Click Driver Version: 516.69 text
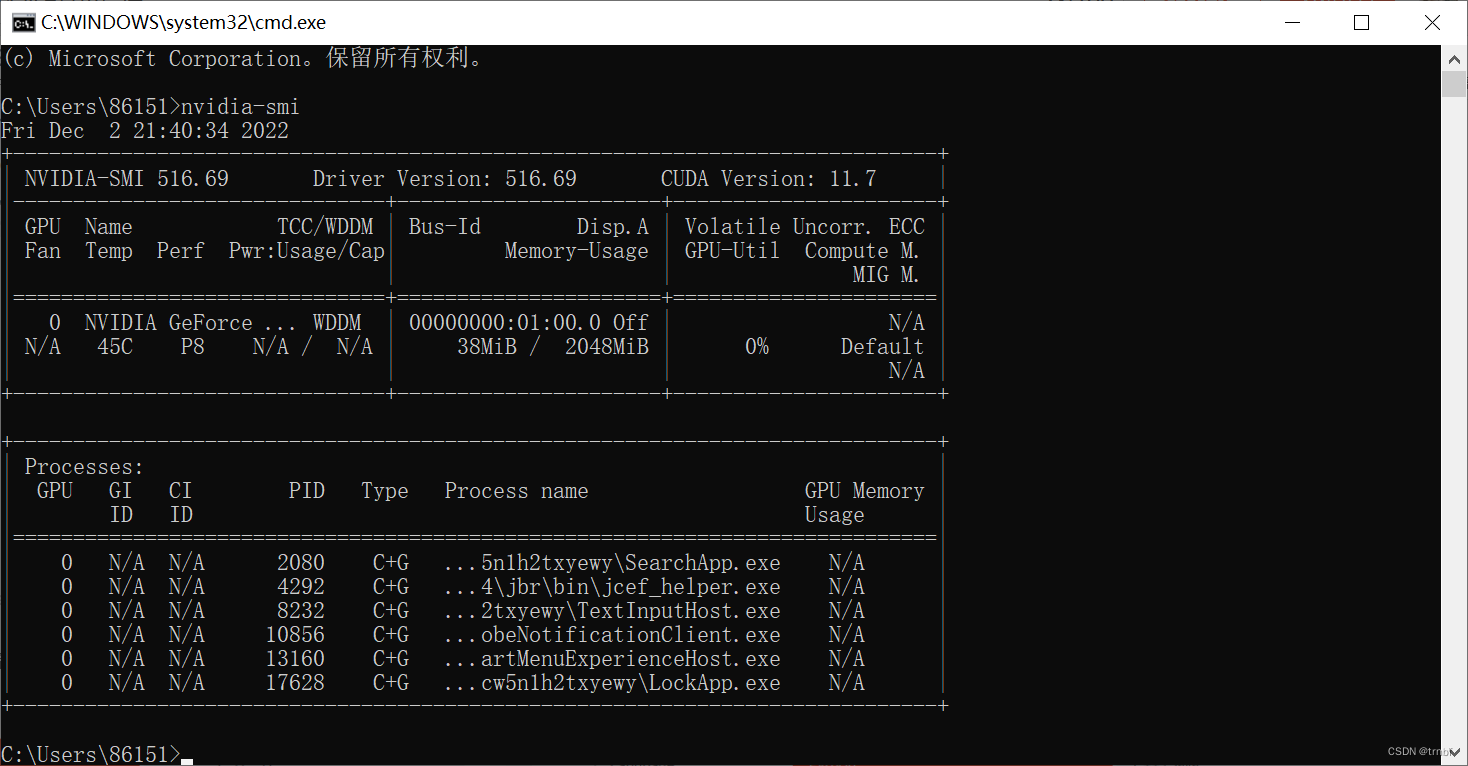 click(444, 179)
